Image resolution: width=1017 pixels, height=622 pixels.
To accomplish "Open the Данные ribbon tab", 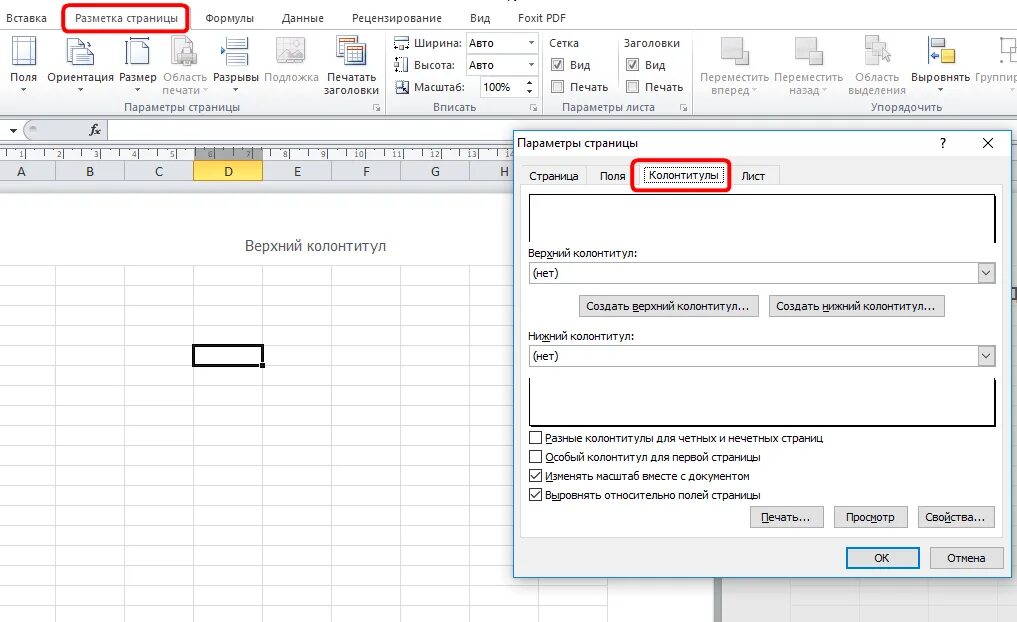I will click(x=303, y=18).
